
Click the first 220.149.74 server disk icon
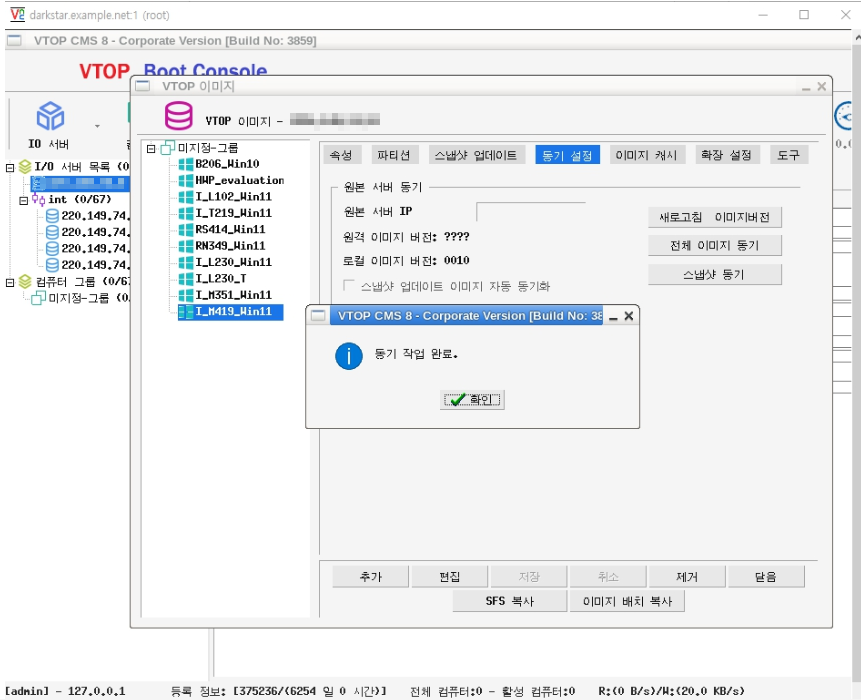coord(52,216)
